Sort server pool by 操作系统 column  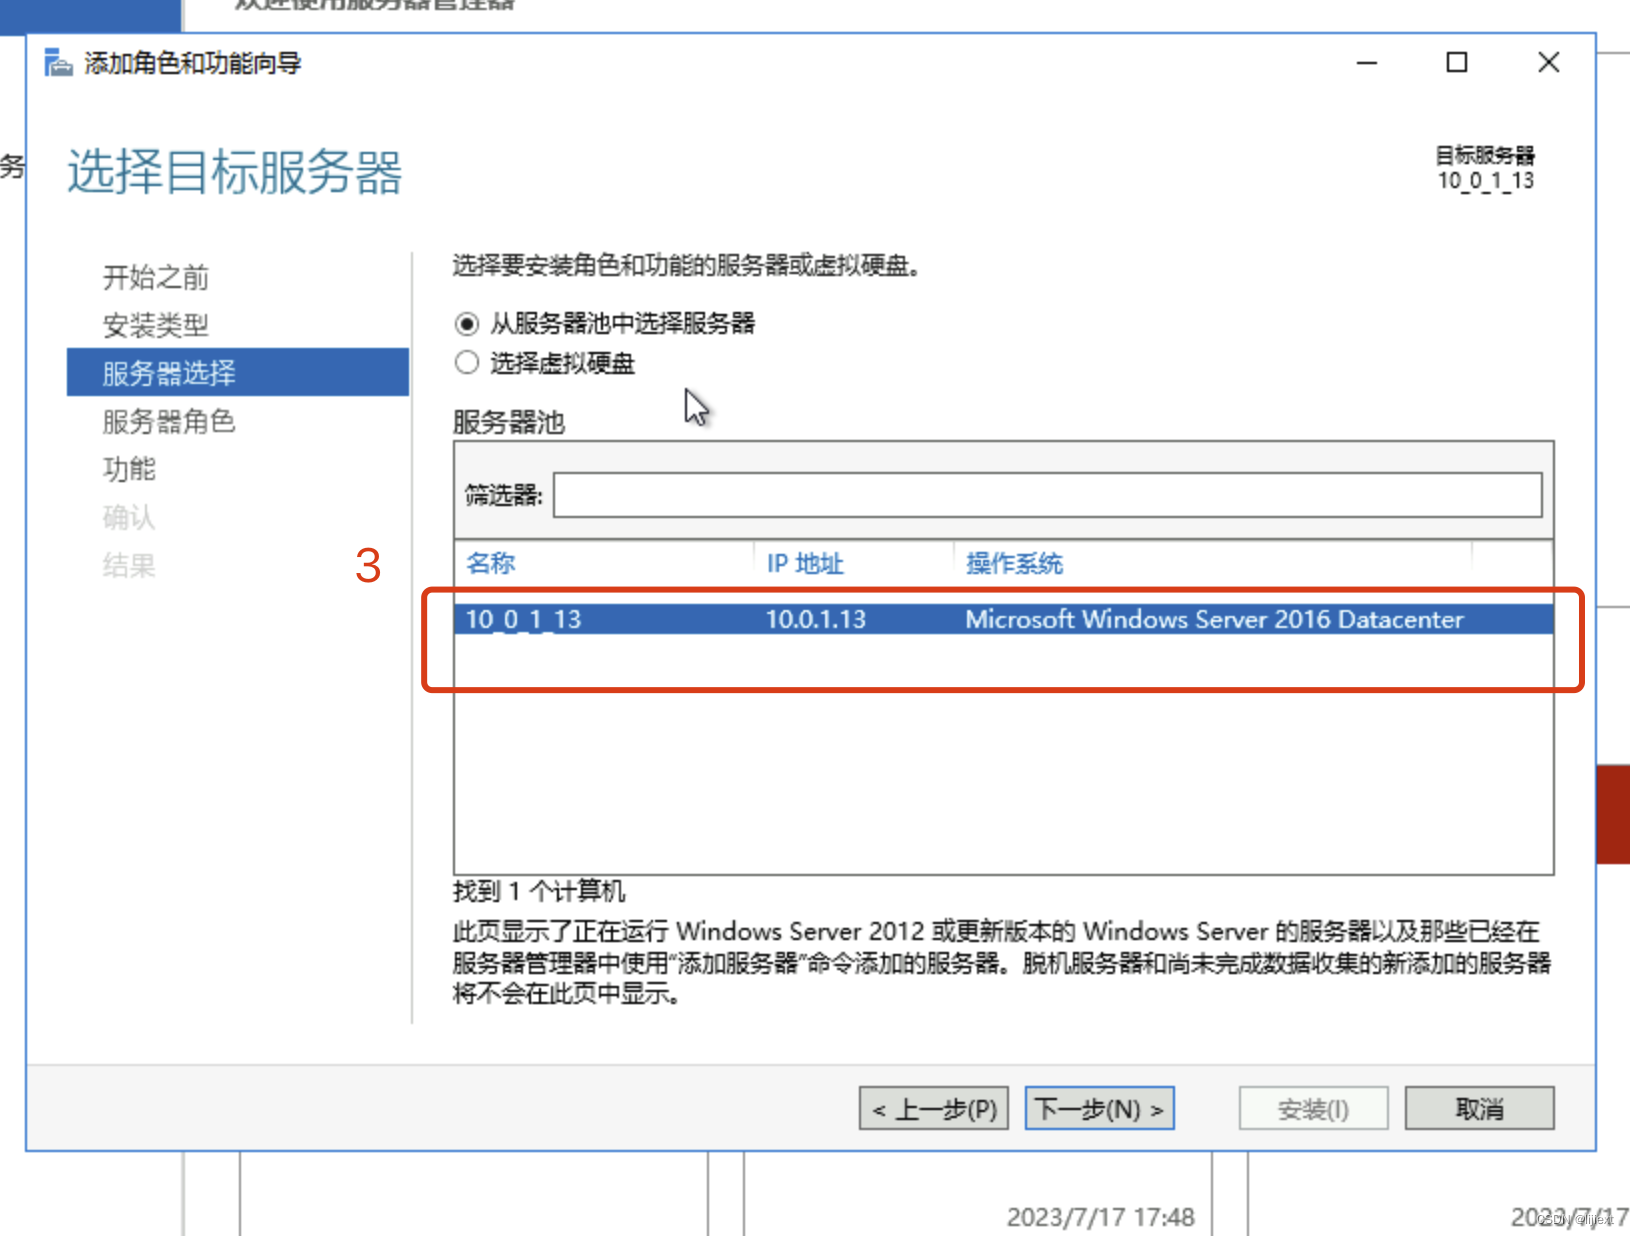tap(1014, 563)
